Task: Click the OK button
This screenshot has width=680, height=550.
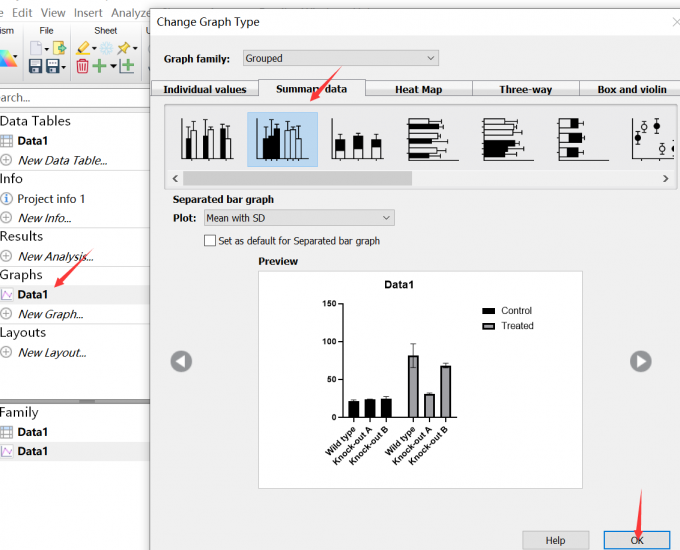Action: tap(637, 540)
